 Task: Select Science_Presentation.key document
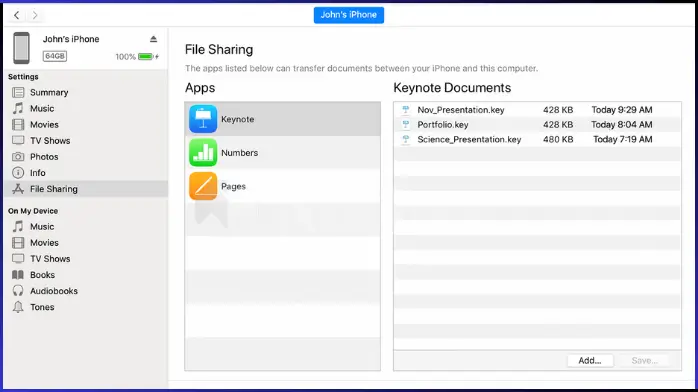click(537, 139)
